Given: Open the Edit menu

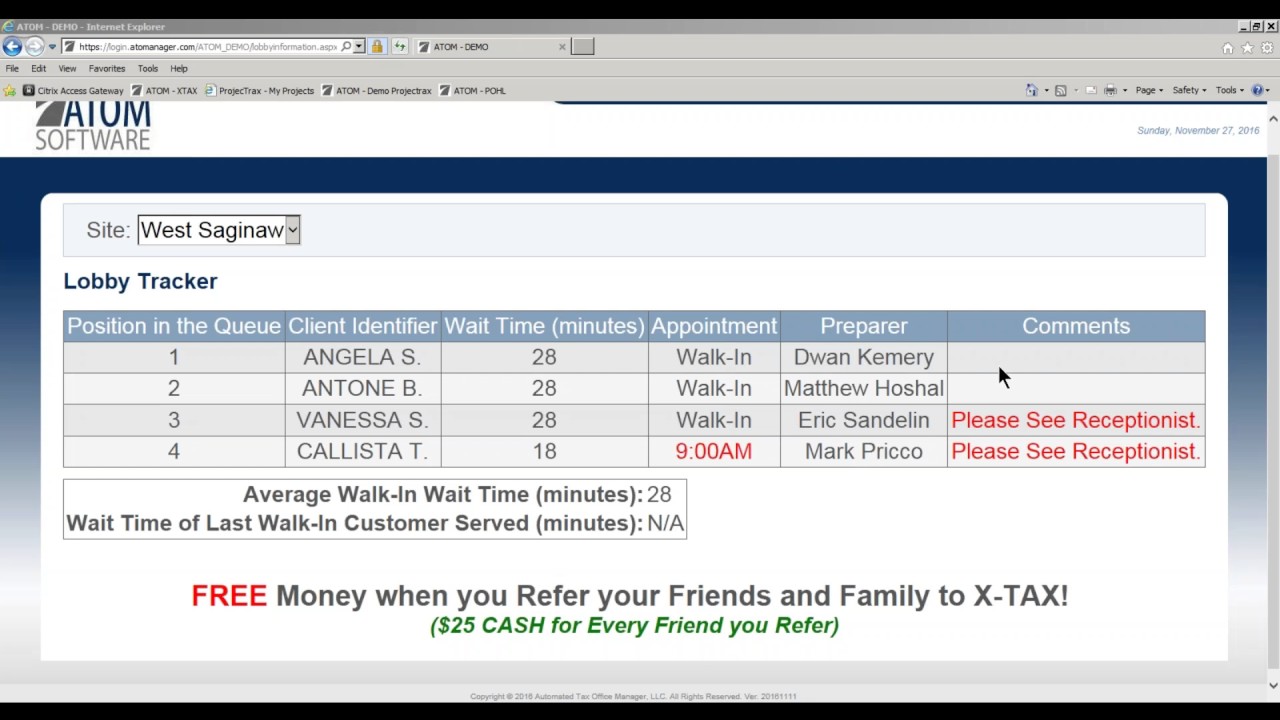Looking at the screenshot, I should point(38,69).
